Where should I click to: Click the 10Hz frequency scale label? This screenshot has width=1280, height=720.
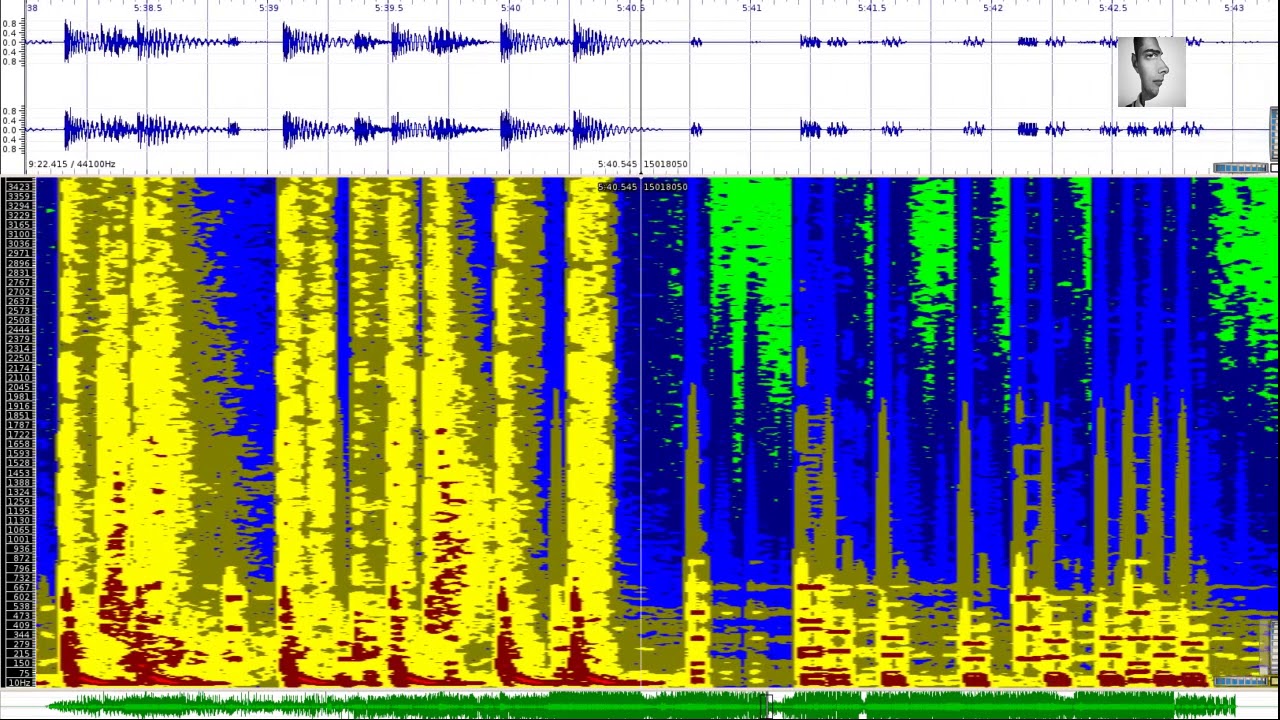tap(19, 683)
